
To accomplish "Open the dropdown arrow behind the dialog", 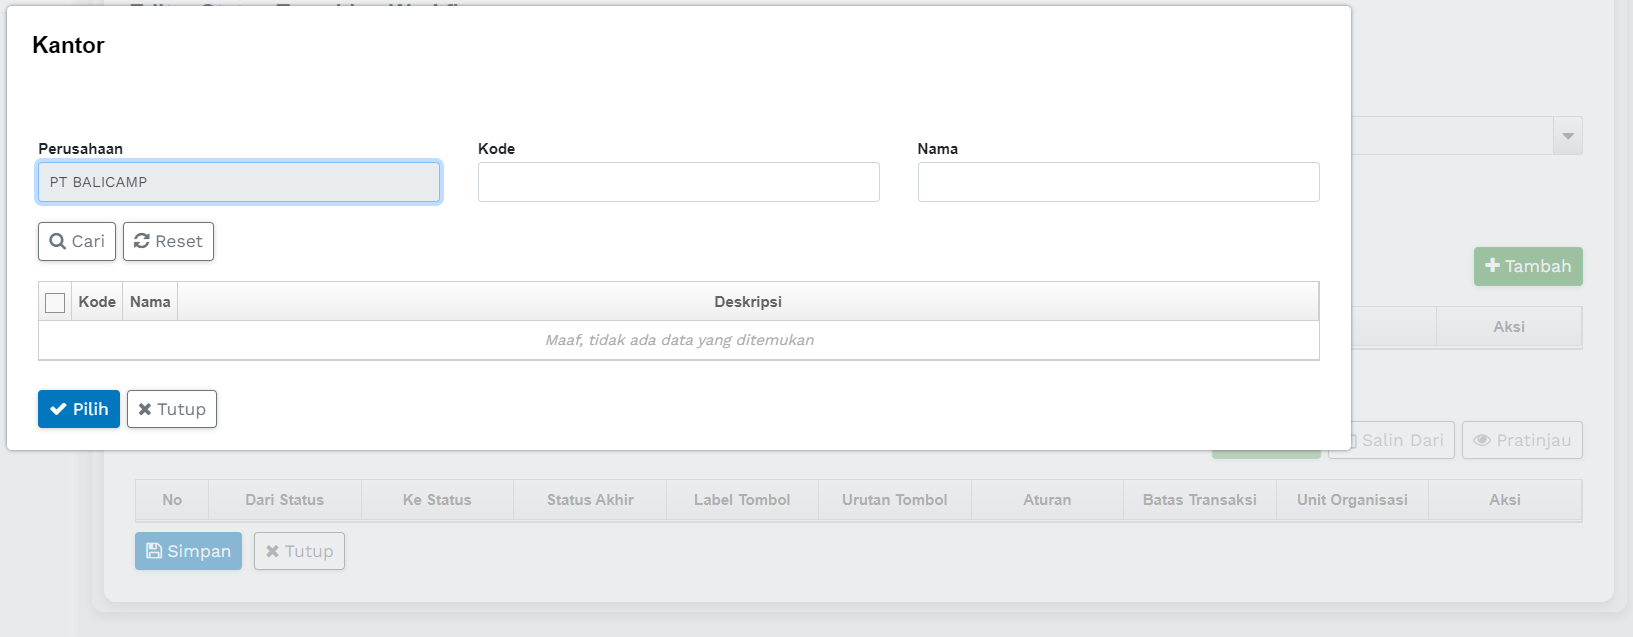I will click(1567, 136).
